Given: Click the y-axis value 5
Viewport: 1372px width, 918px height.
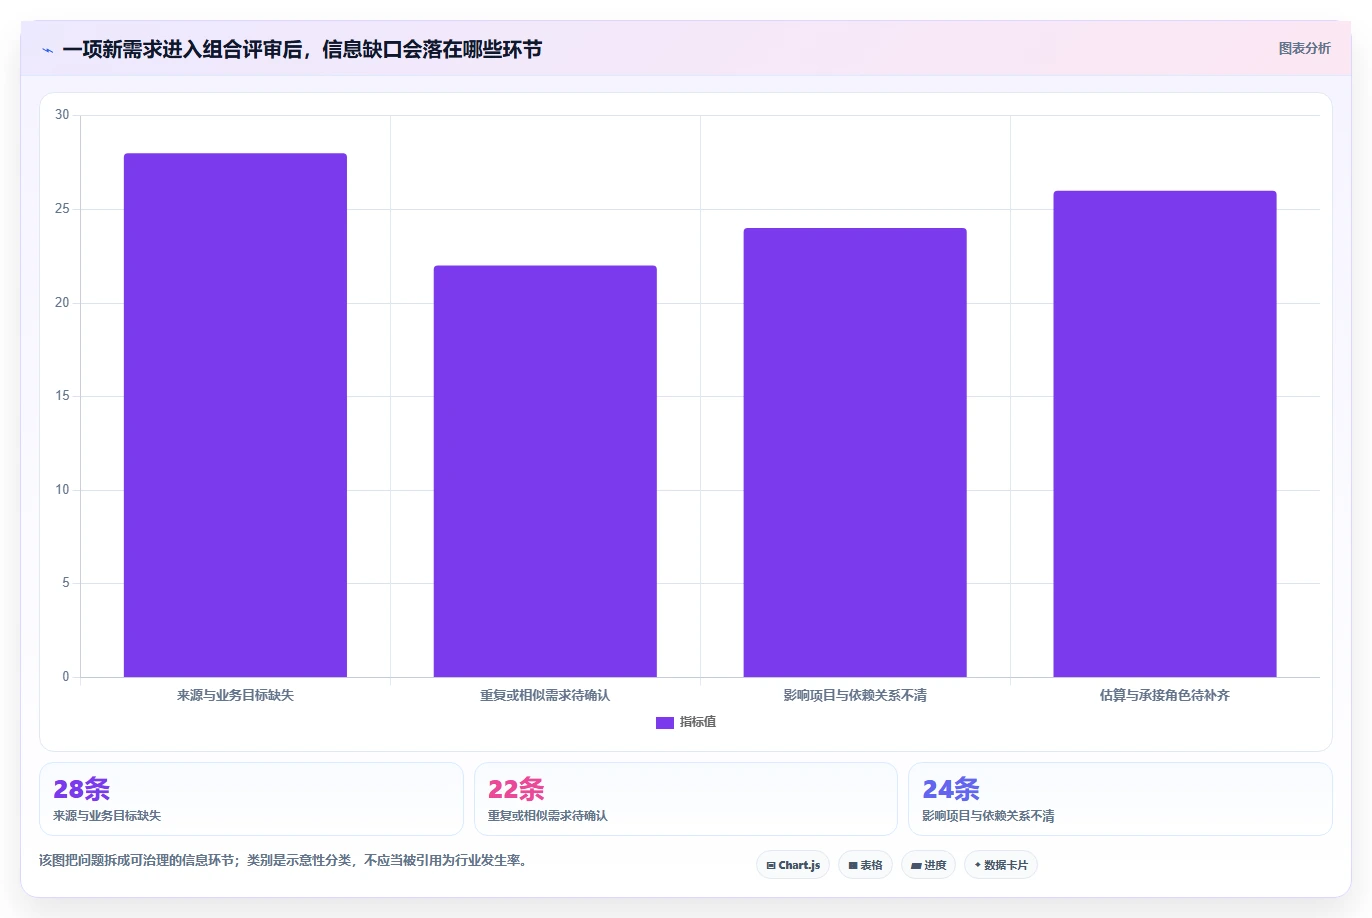Looking at the screenshot, I should click(66, 583).
